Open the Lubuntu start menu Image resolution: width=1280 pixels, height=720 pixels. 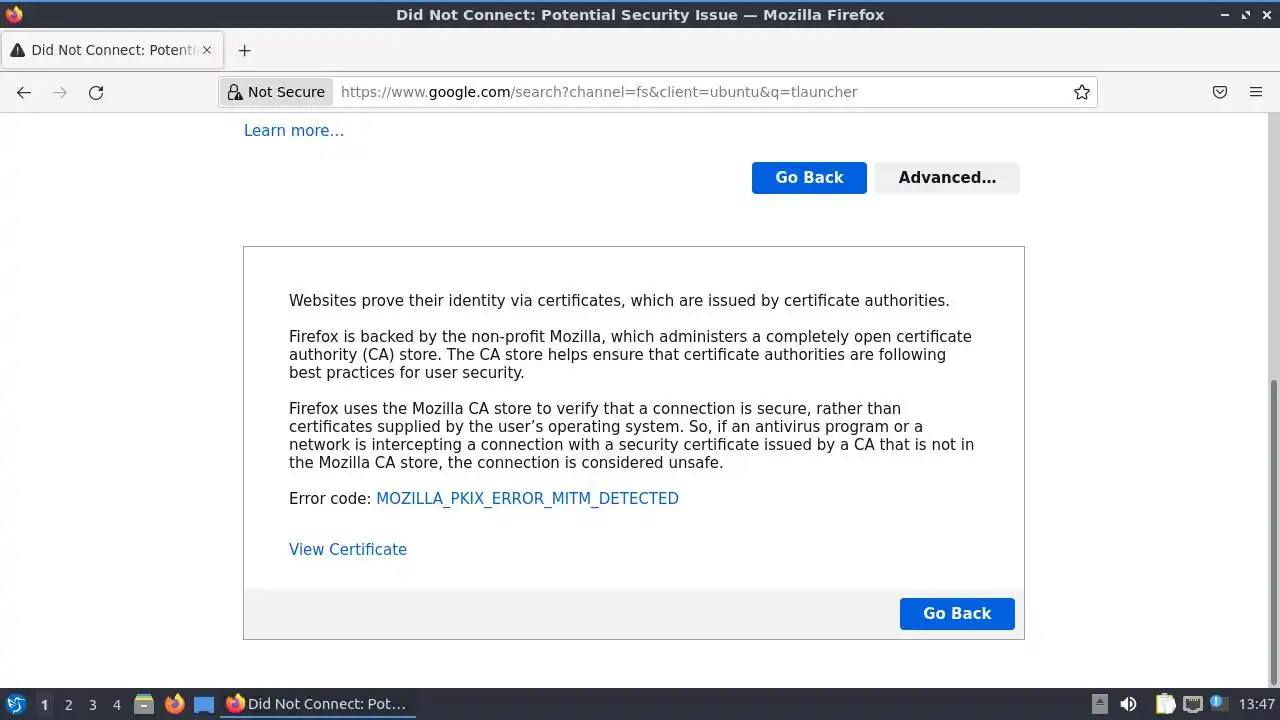pos(15,704)
